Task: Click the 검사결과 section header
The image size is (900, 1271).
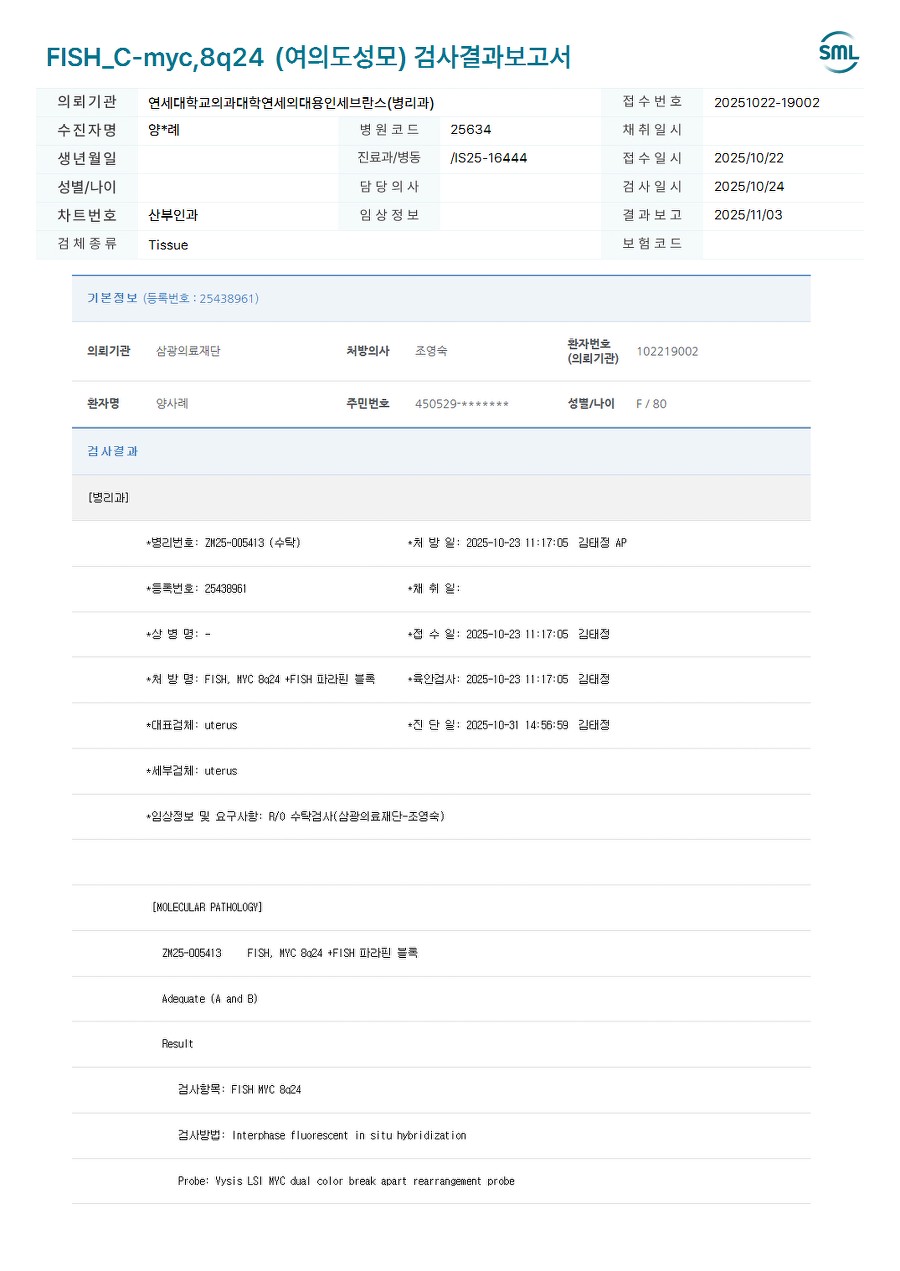Action: (441, 451)
